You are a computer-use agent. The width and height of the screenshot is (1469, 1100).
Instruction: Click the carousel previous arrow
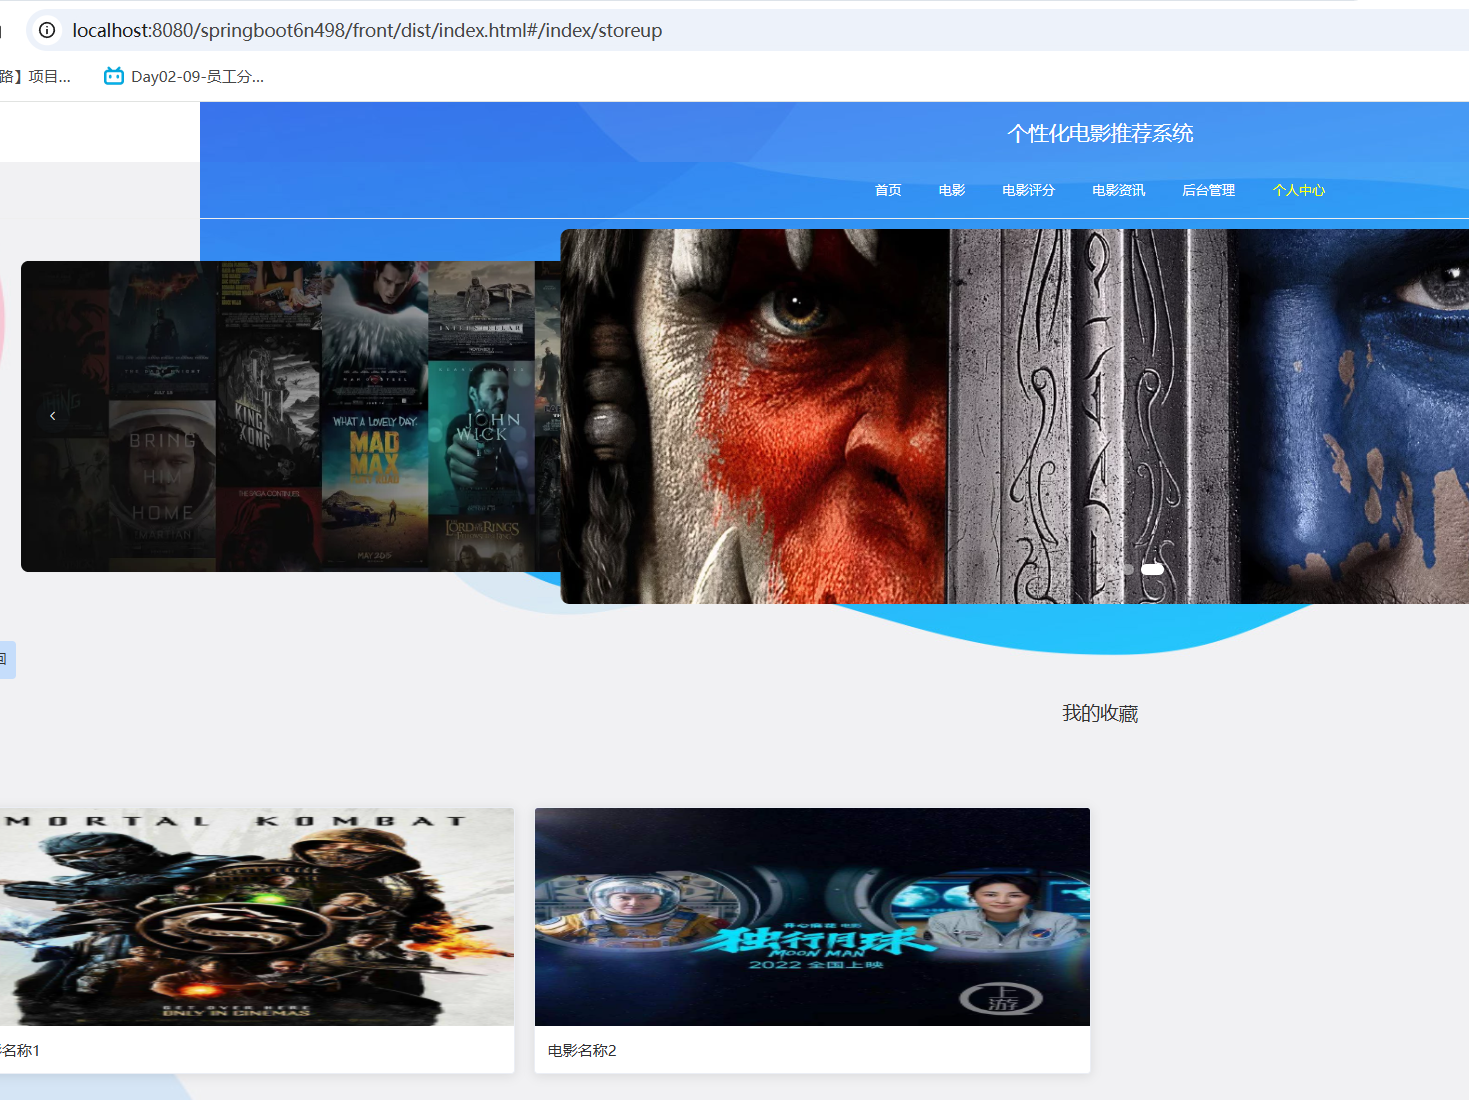click(x=53, y=416)
